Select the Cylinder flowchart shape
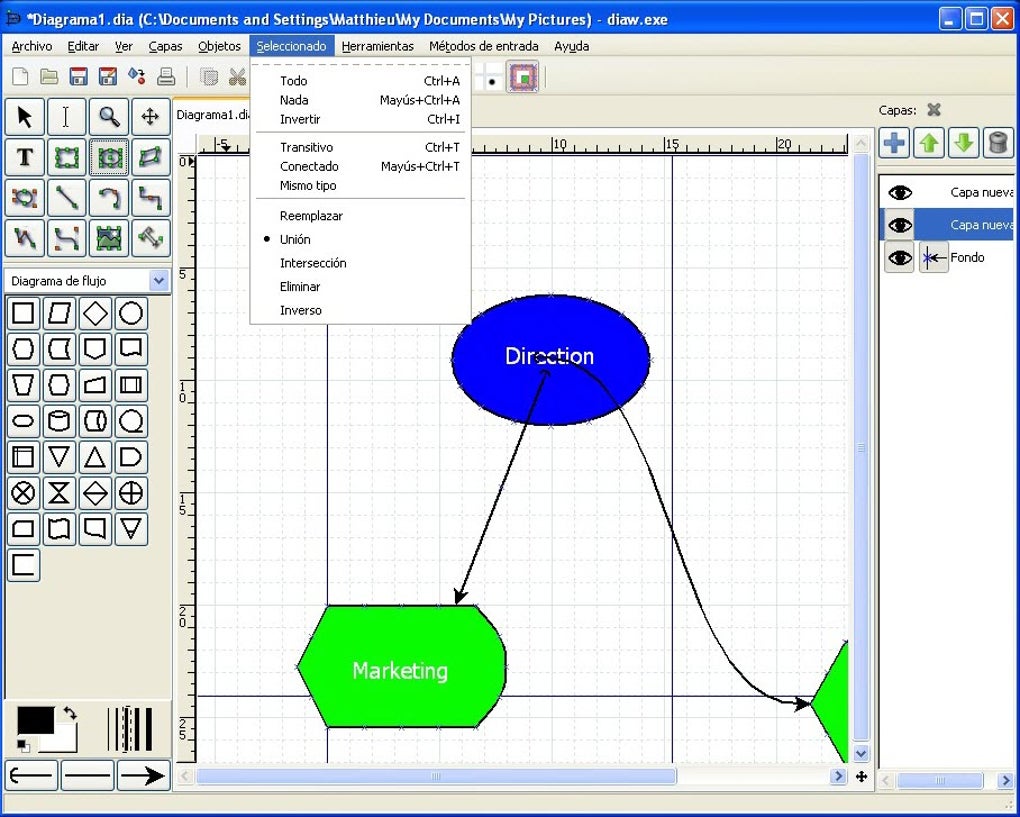The height and width of the screenshot is (817, 1020). (x=58, y=421)
